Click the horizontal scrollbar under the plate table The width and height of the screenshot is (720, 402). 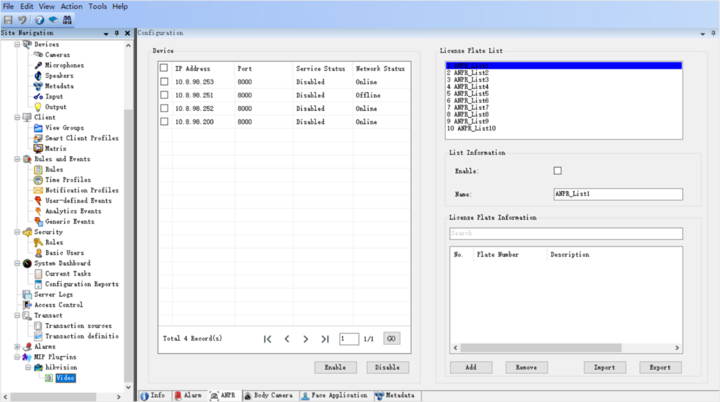click(565, 348)
